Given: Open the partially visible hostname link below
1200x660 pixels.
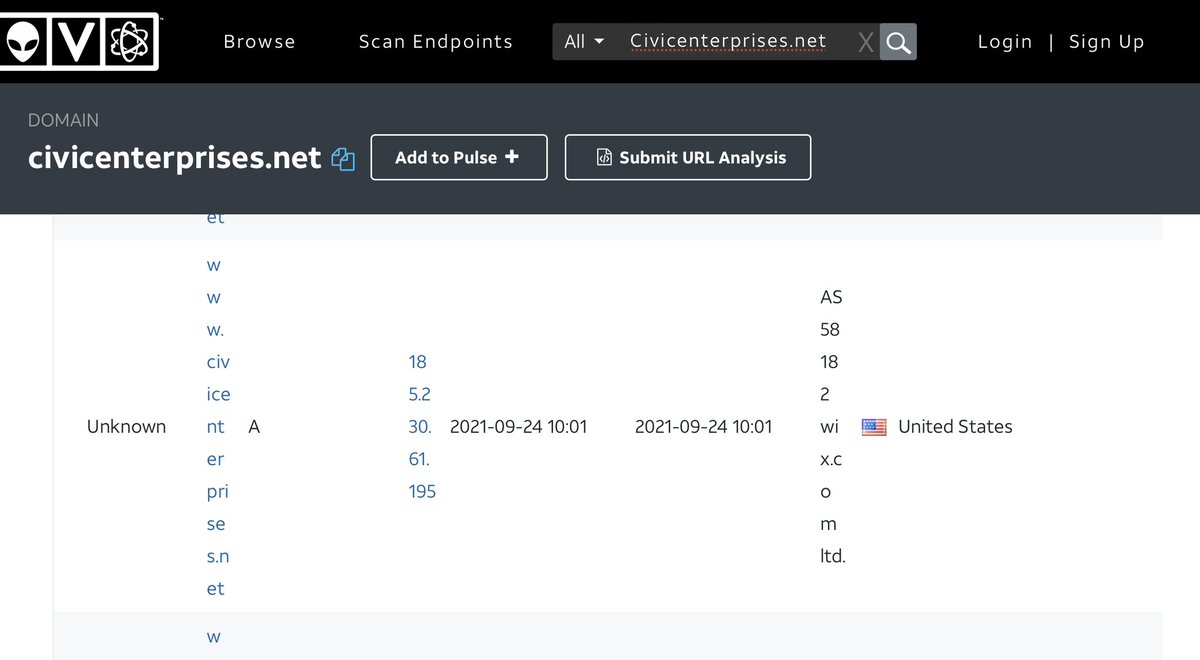Looking at the screenshot, I should point(214,637).
